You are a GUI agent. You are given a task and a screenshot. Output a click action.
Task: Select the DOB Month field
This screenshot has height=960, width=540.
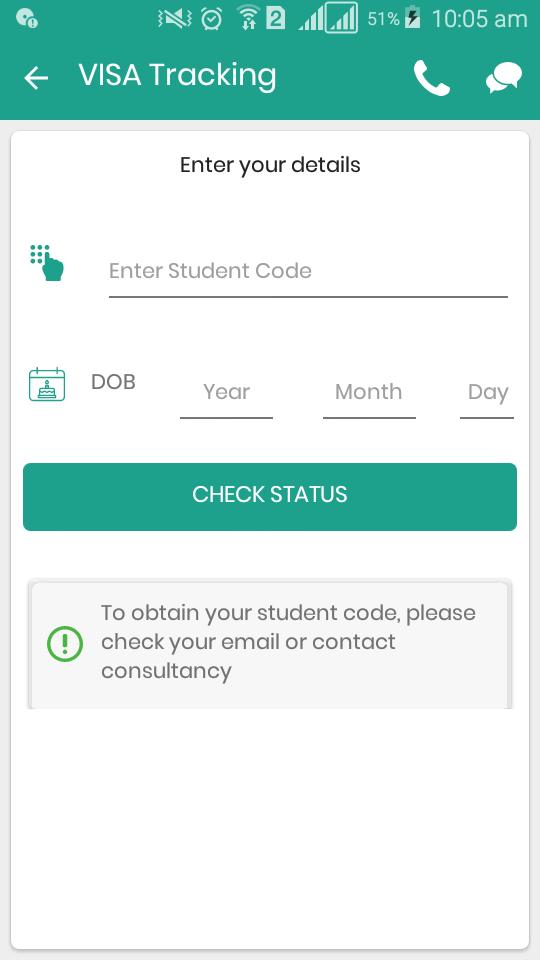pos(369,392)
